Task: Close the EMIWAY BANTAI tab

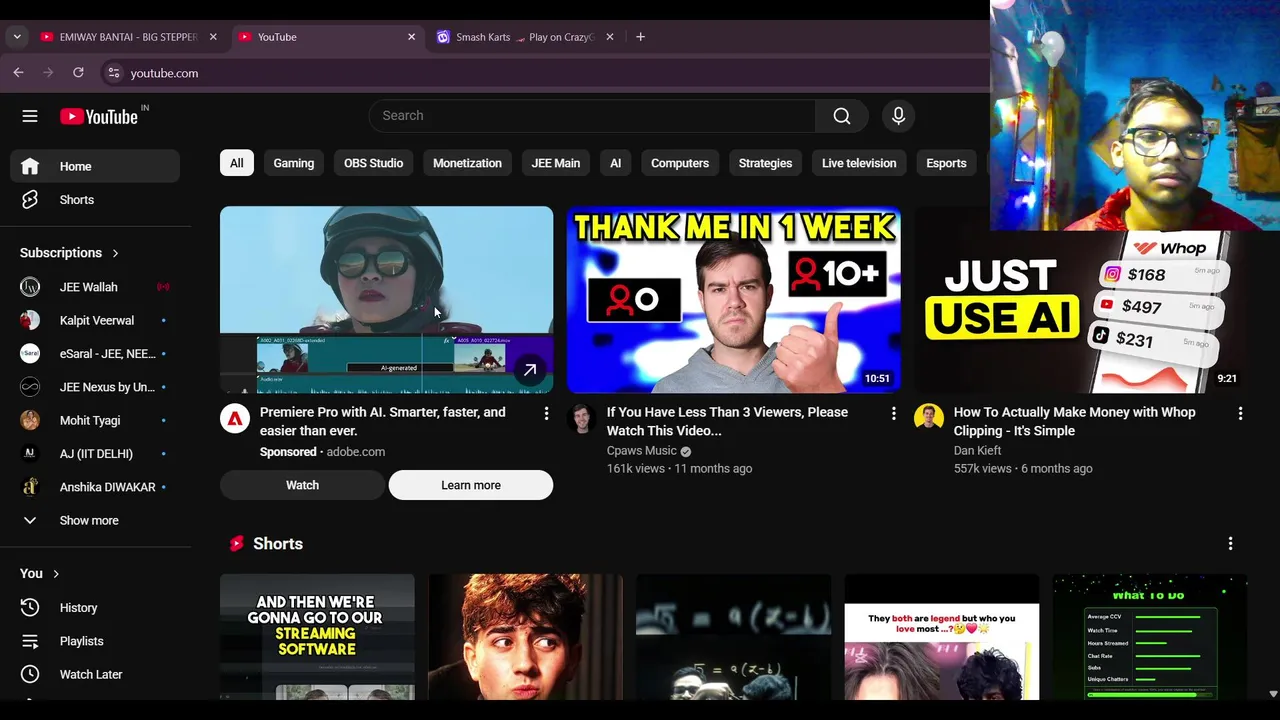Action: (x=213, y=37)
